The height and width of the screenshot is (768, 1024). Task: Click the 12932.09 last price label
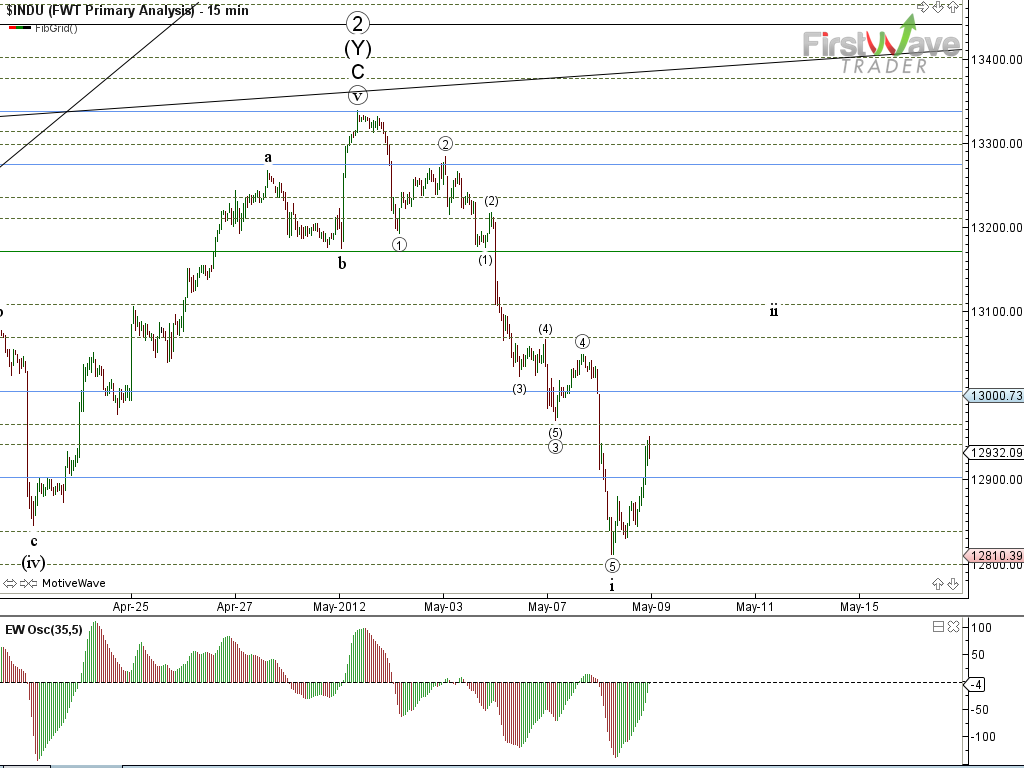tap(993, 452)
